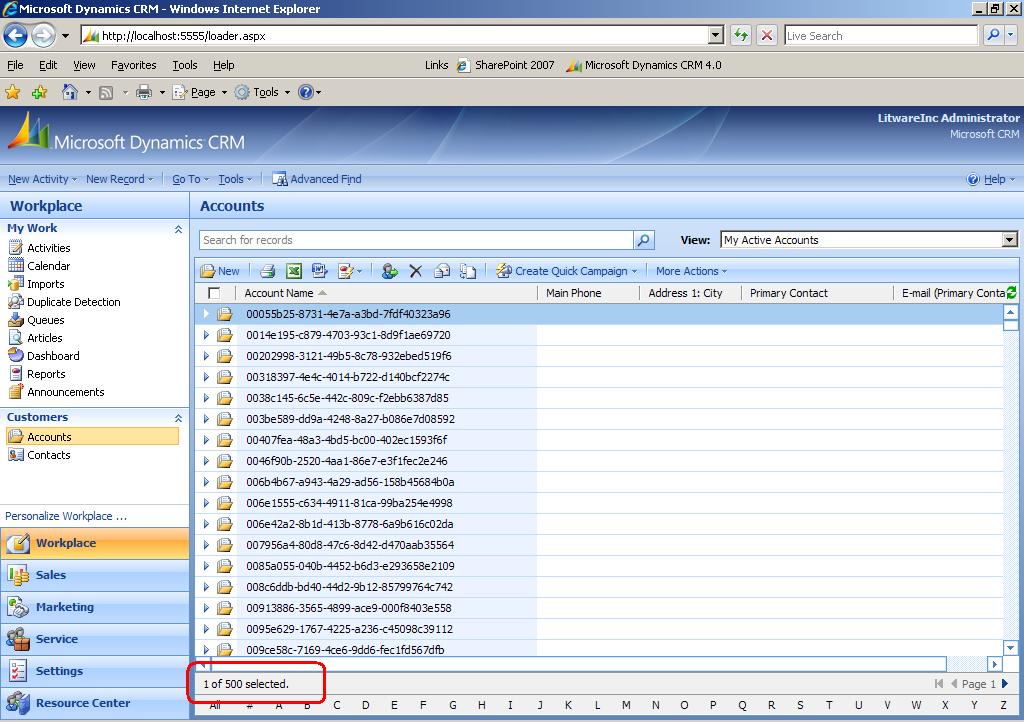Click Personalize Workplace link
The width and height of the screenshot is (1024, 722).
(66, 516)
